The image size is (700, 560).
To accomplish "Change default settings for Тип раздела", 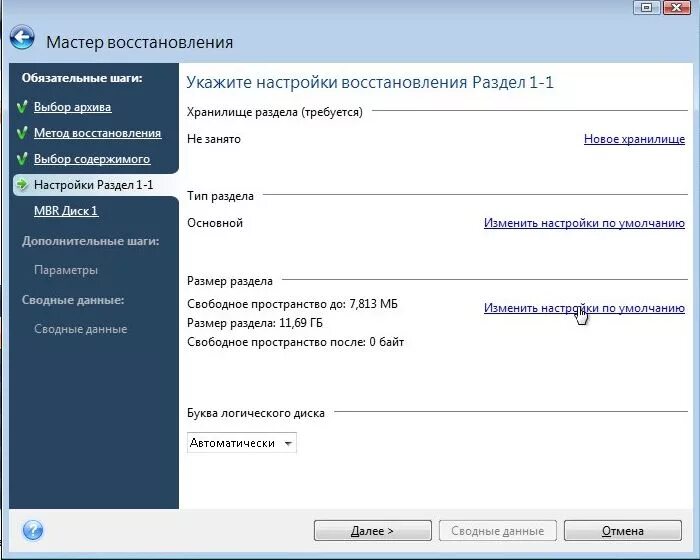I will point(584,223).
